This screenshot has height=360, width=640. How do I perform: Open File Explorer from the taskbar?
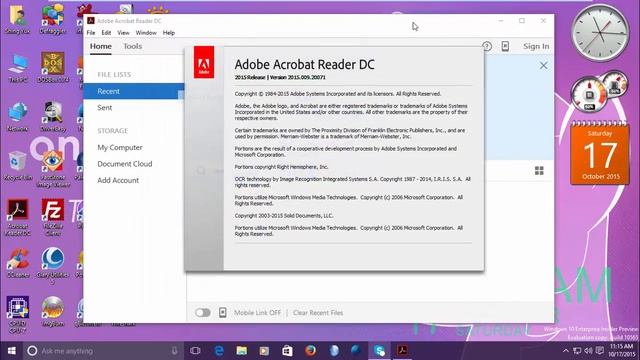pos(242,351)
